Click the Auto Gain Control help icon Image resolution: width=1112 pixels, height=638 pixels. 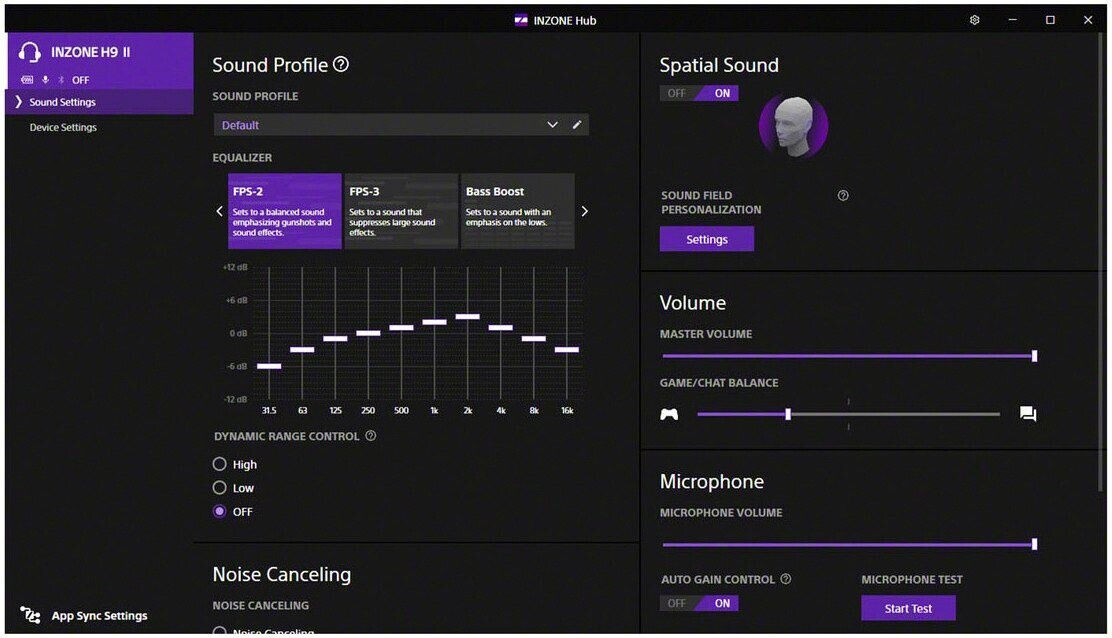tap(786, 579)
